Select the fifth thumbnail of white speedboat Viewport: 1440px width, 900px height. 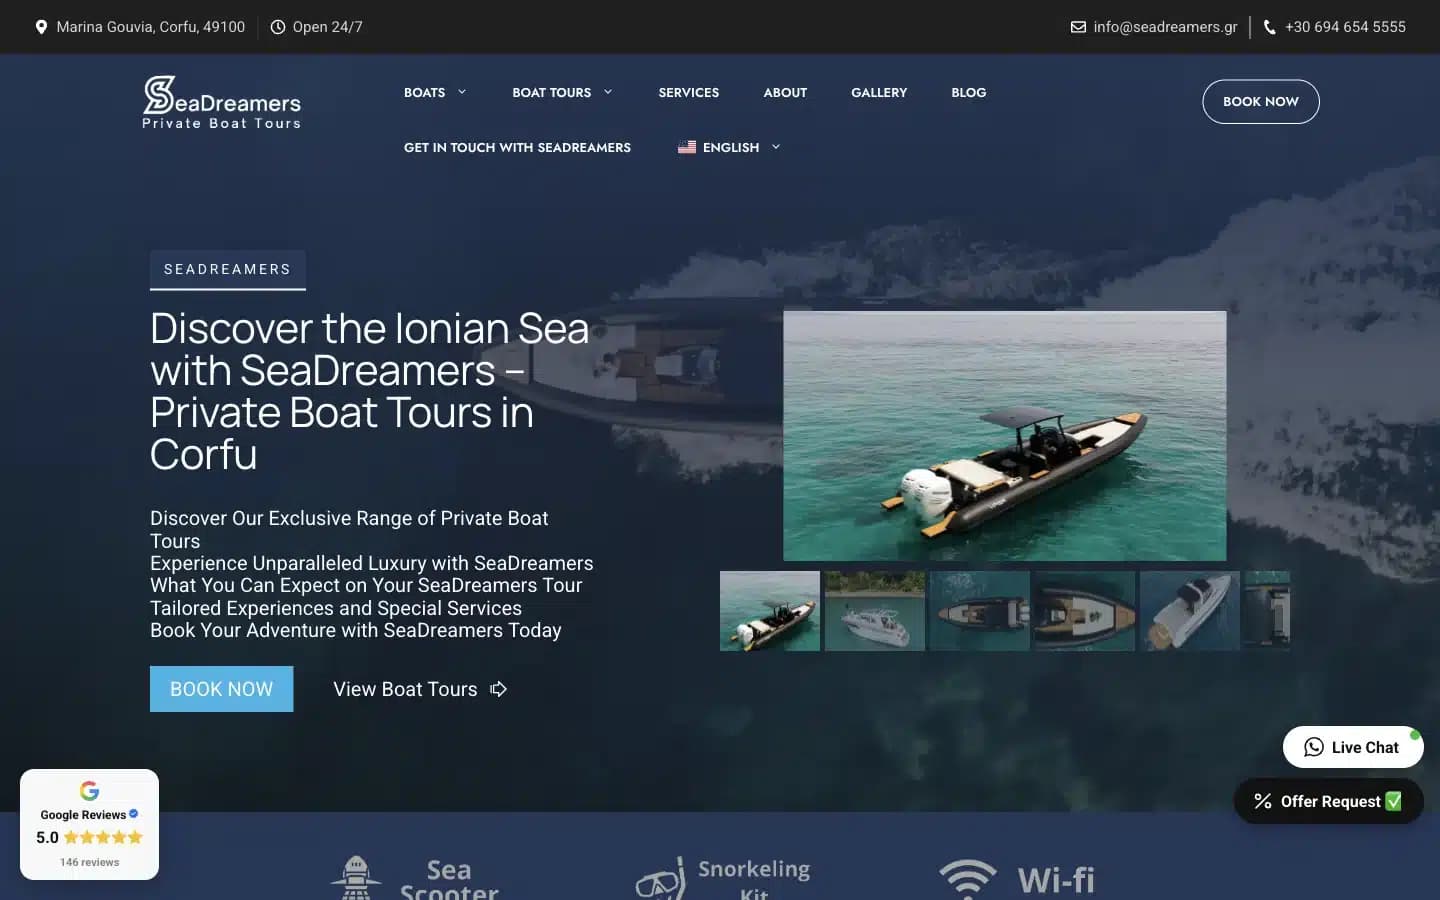tap(1190, 611)
